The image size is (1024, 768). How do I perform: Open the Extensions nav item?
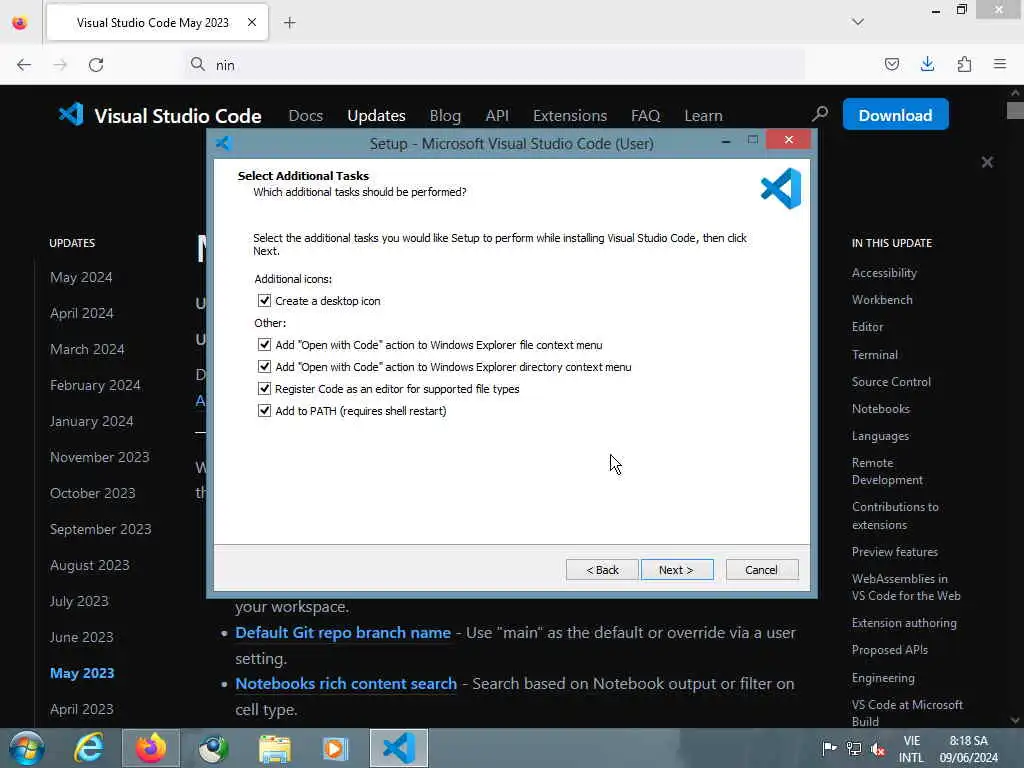click(x=570, y=116)
